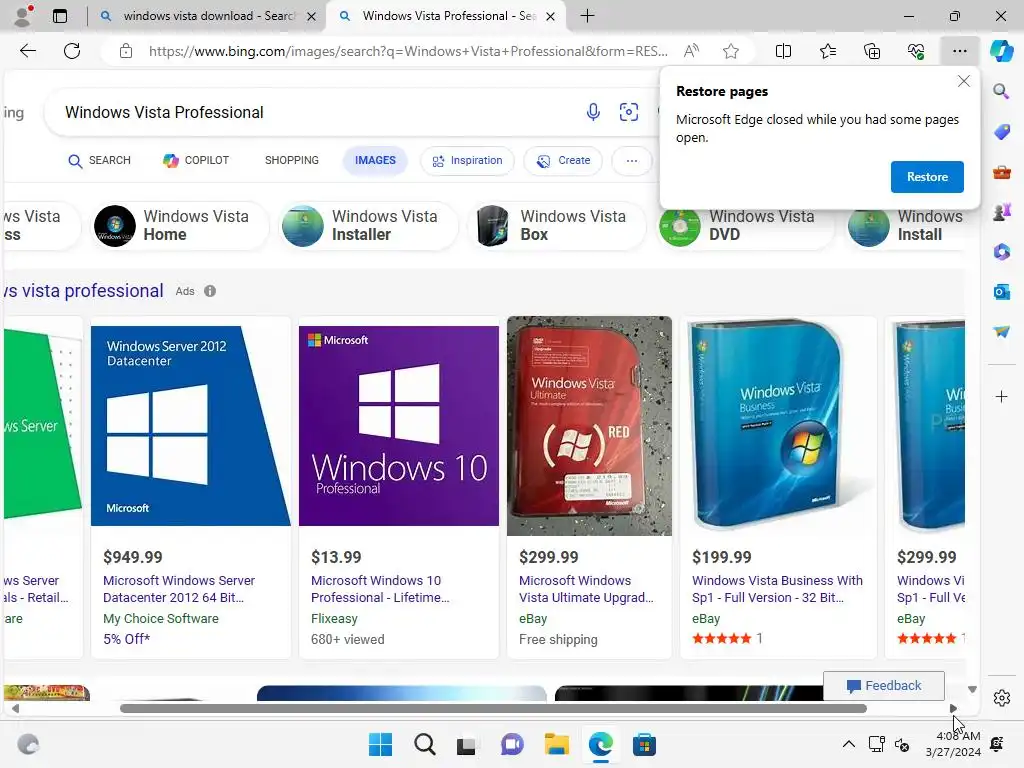Refresh the current page
1024x768 pixels.
pos(72,51)
